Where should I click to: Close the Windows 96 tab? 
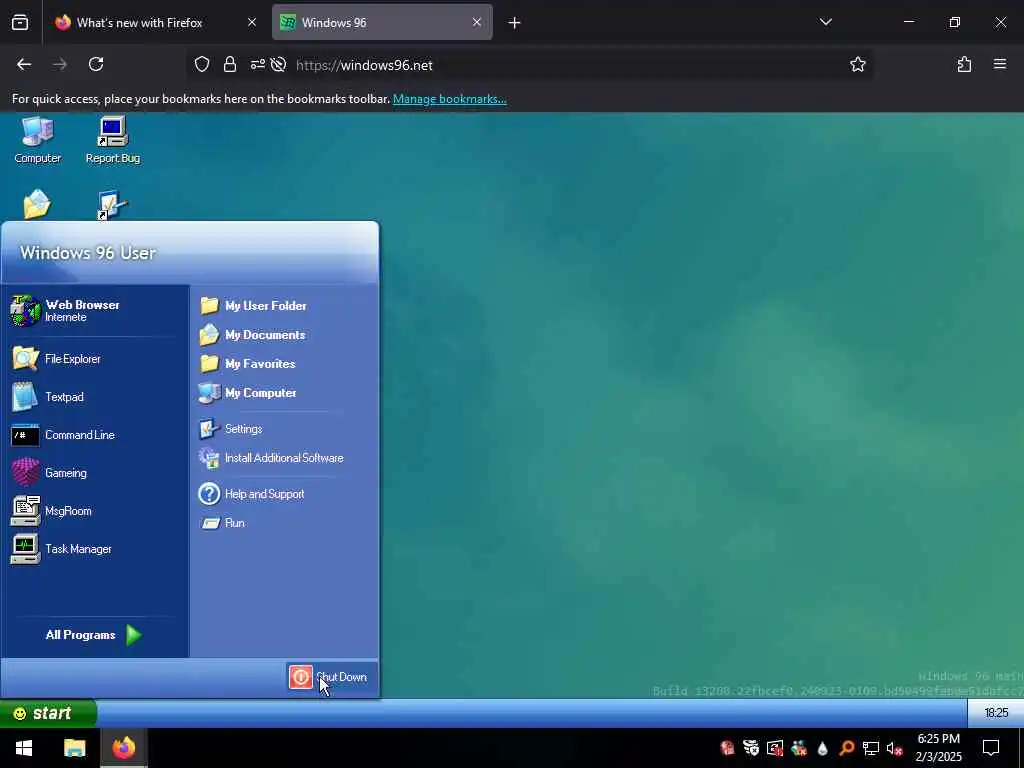coord(477,22)
